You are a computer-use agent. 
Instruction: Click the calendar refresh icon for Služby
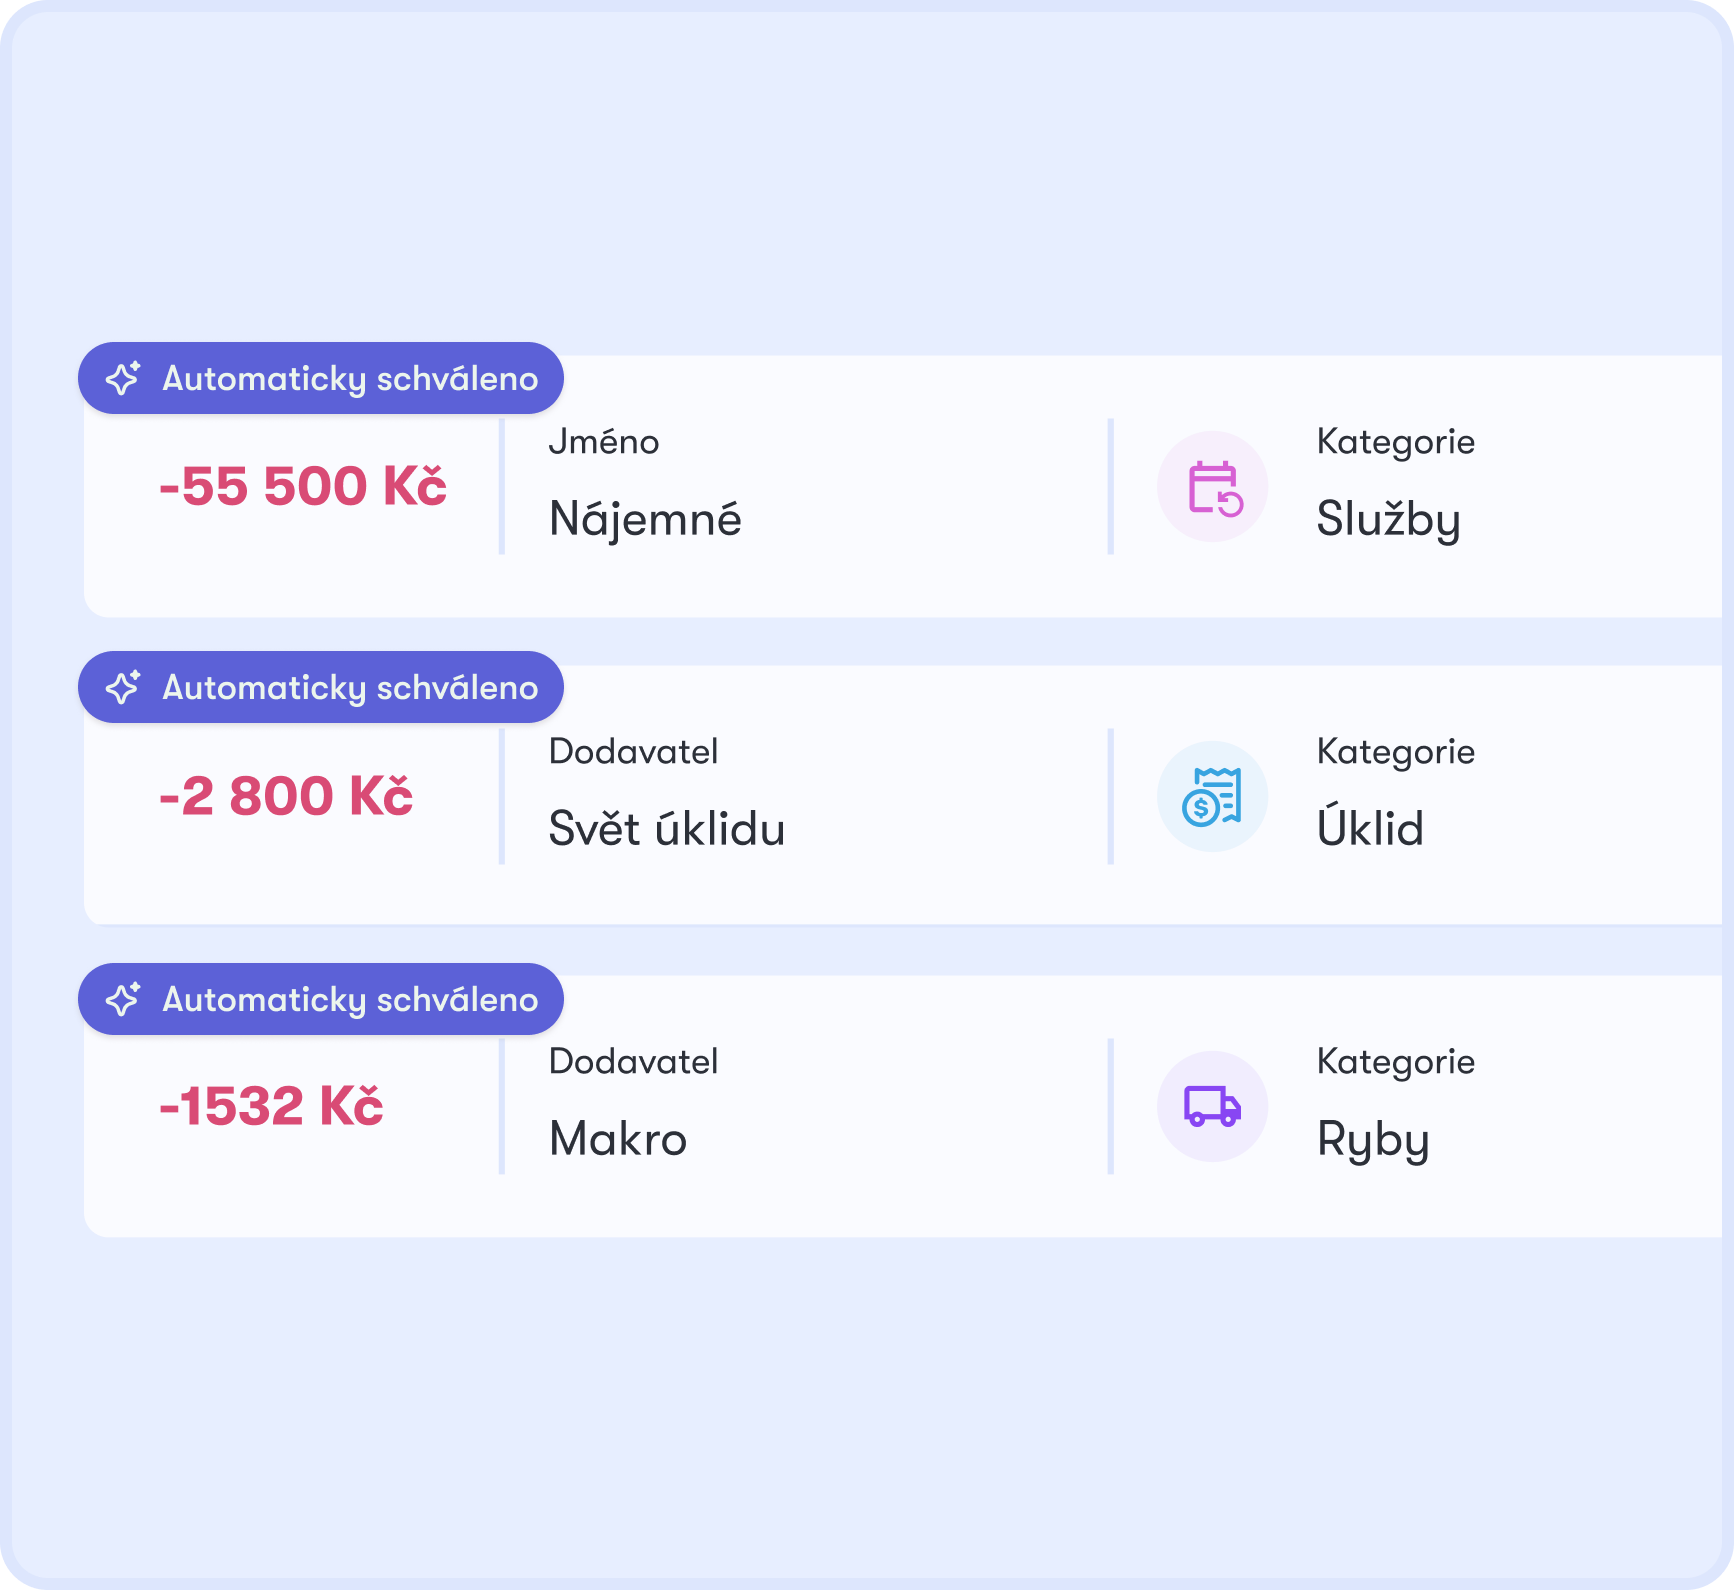(x=1213, y=487)
